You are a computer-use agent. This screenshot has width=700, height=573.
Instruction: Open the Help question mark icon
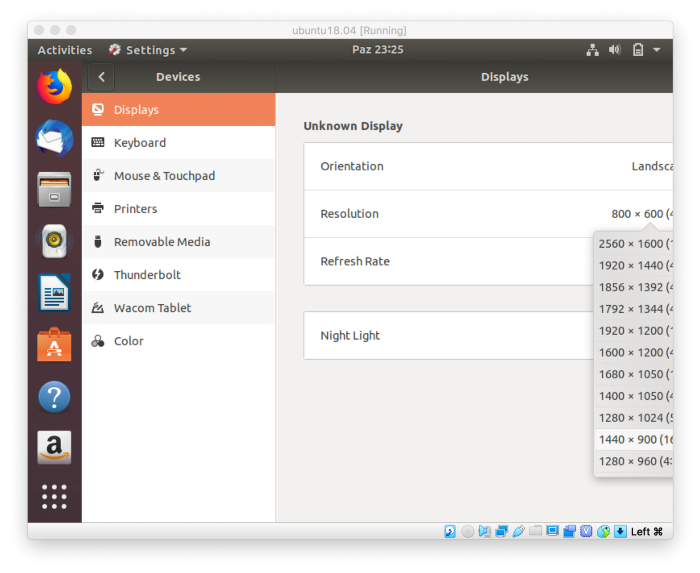coord(54,397)
